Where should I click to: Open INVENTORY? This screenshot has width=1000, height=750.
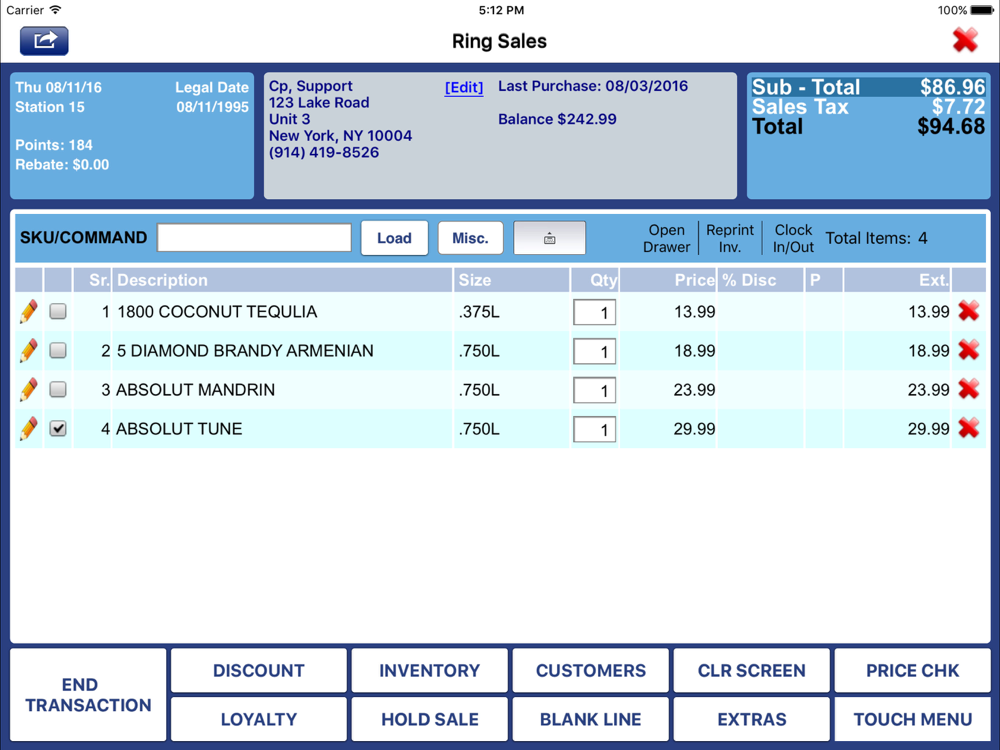[429, 670]
